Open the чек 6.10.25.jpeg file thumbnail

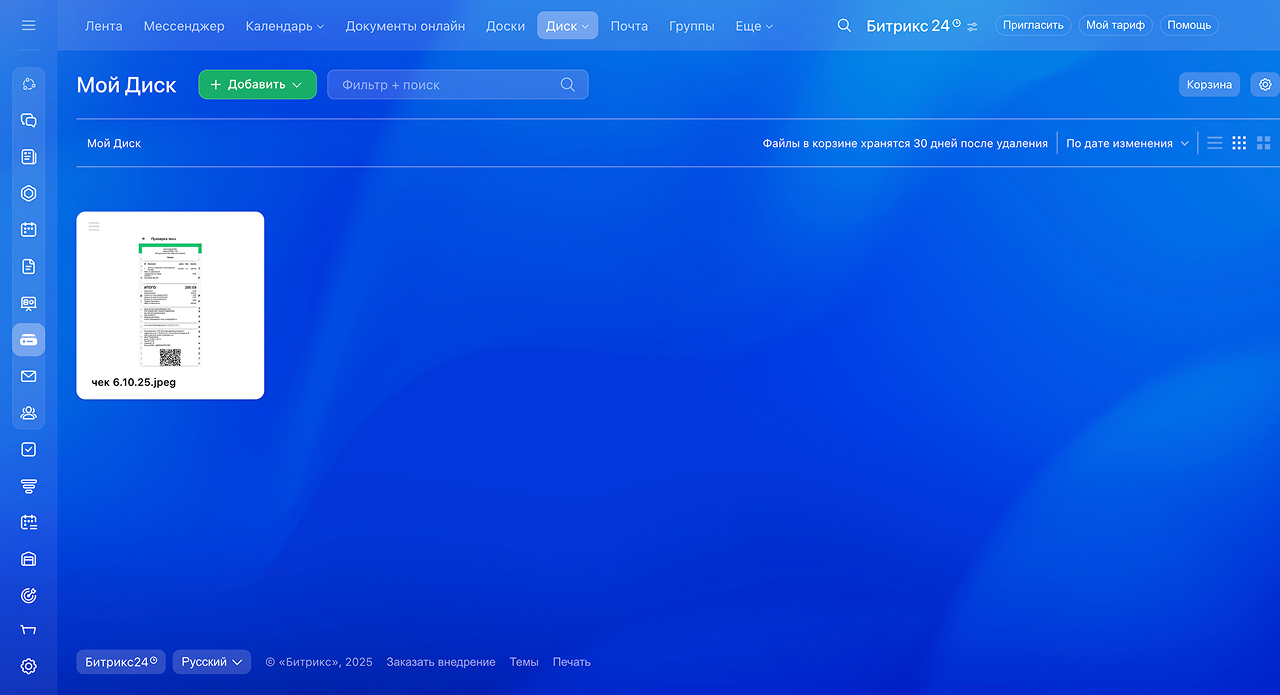(170, 304)
